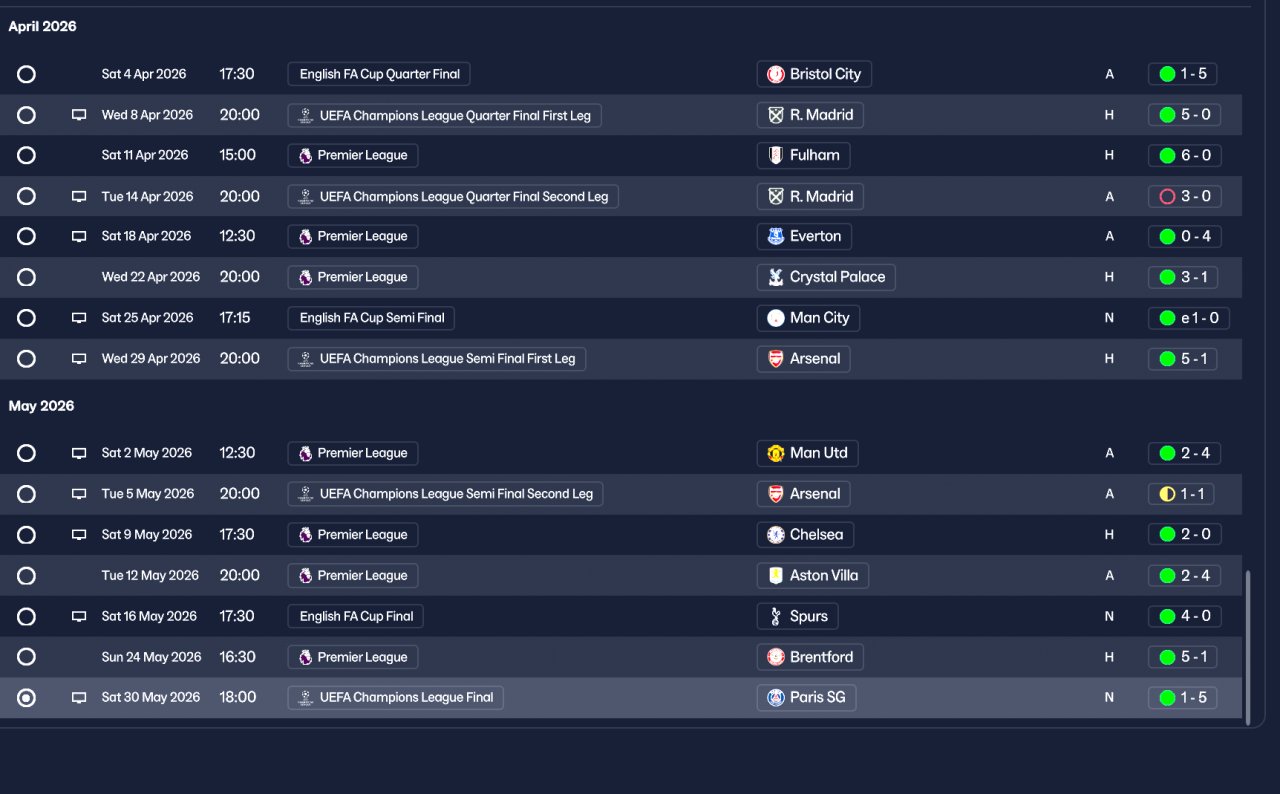Image resolution: width=1280 pixels, height=794 pixels.
Task: Open Premier League button in Everton row
Action: pyautogui.click(x=353, y=237)
